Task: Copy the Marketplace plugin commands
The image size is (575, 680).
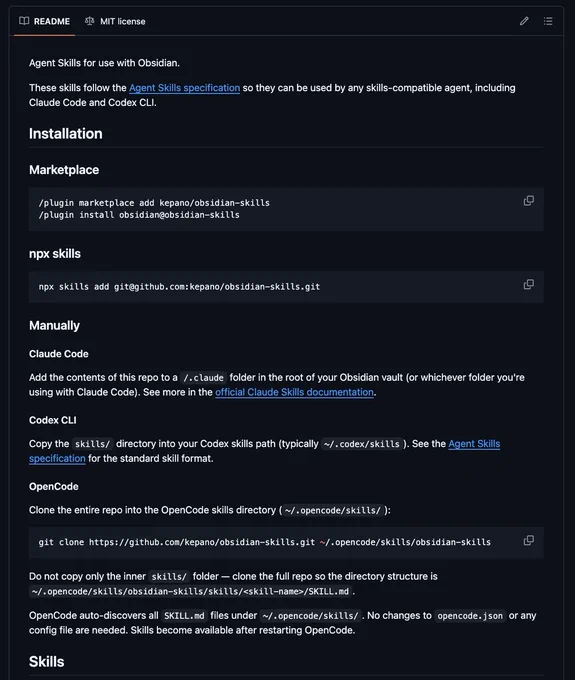Action: tap(529, 201)
